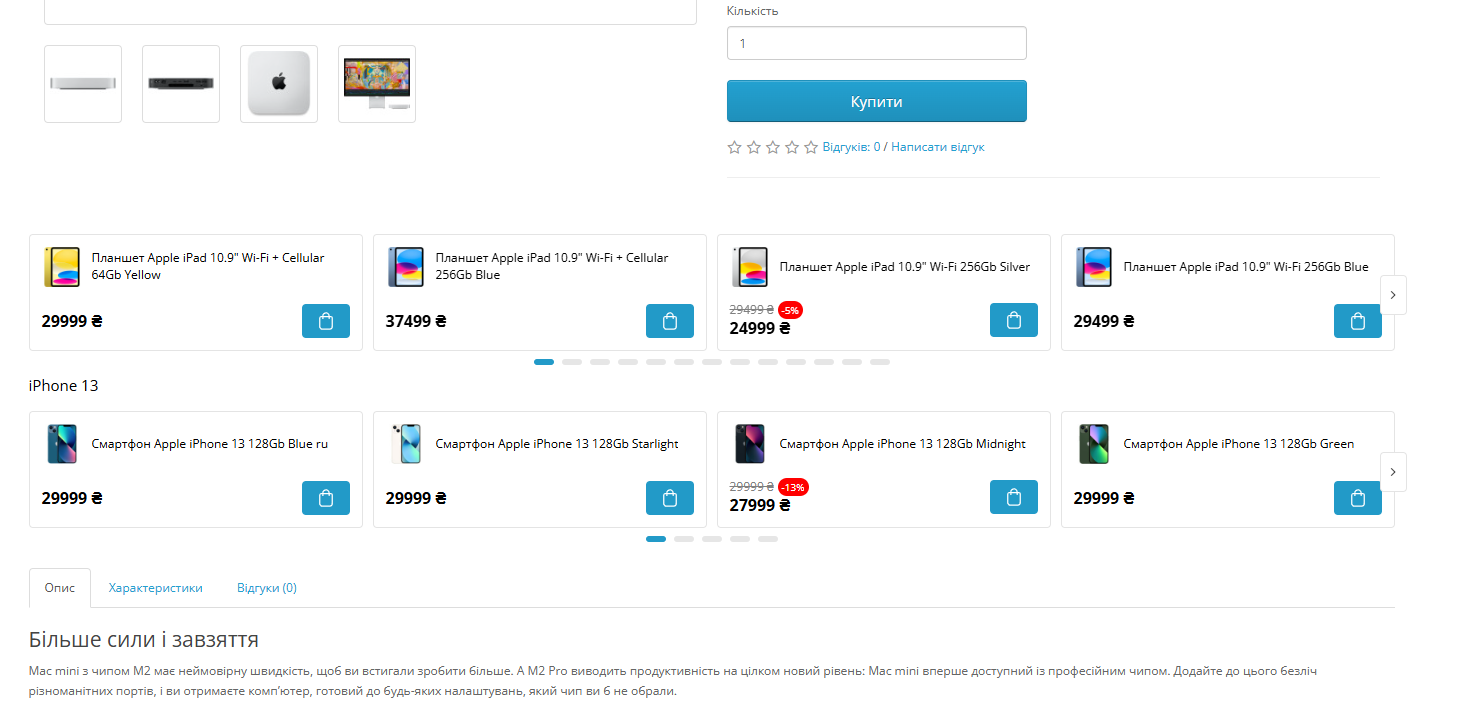The height and width of the screenshot is (709, 1468).
Task: Switch to the Відгуки (0) tab
Action: tap(267, 588)
